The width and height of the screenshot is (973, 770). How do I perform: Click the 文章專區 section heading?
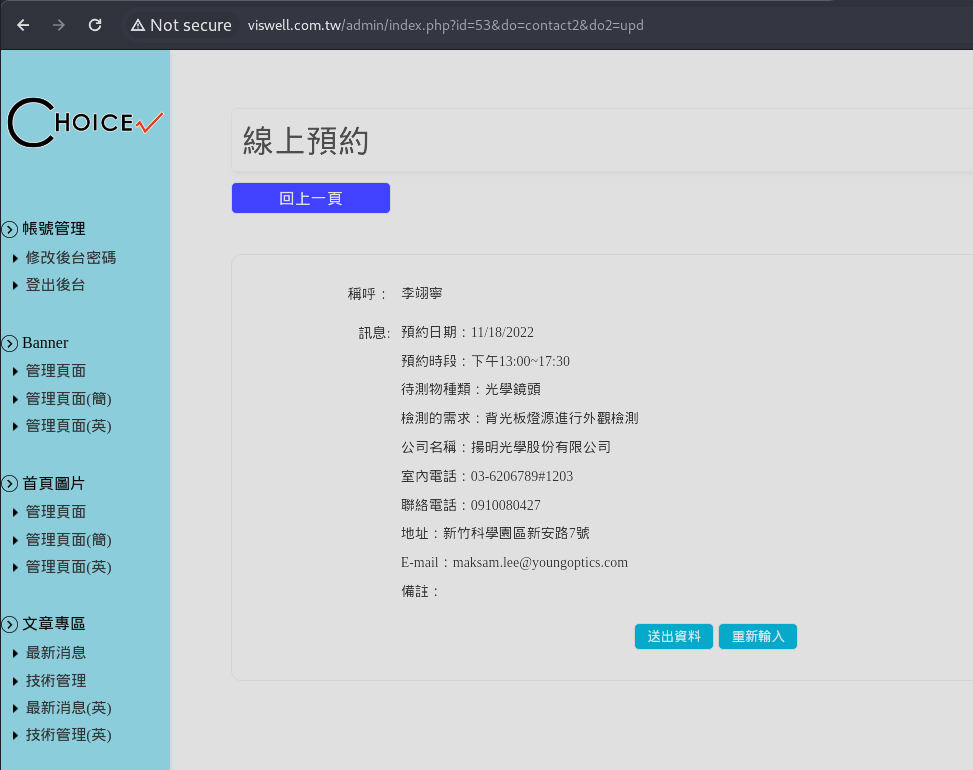(x=53, y=624)
